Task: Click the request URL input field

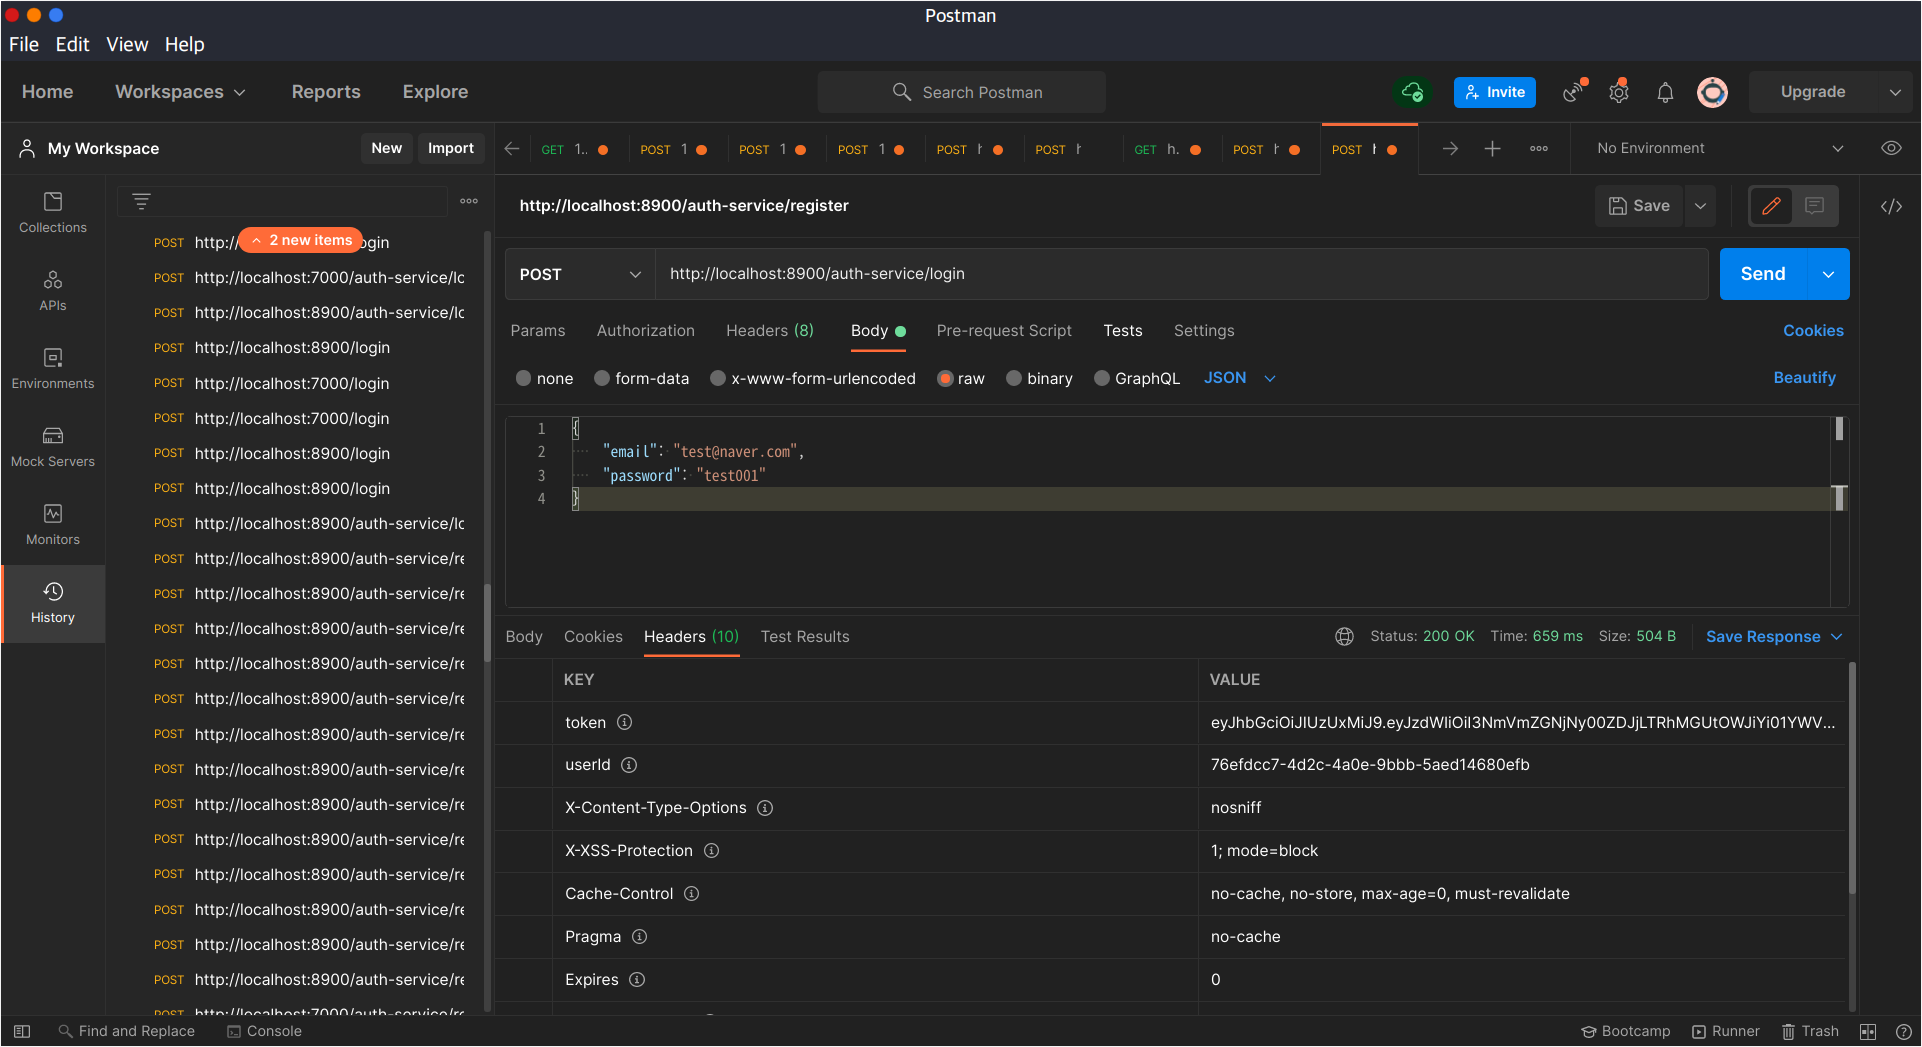Action: (1181, 274)
